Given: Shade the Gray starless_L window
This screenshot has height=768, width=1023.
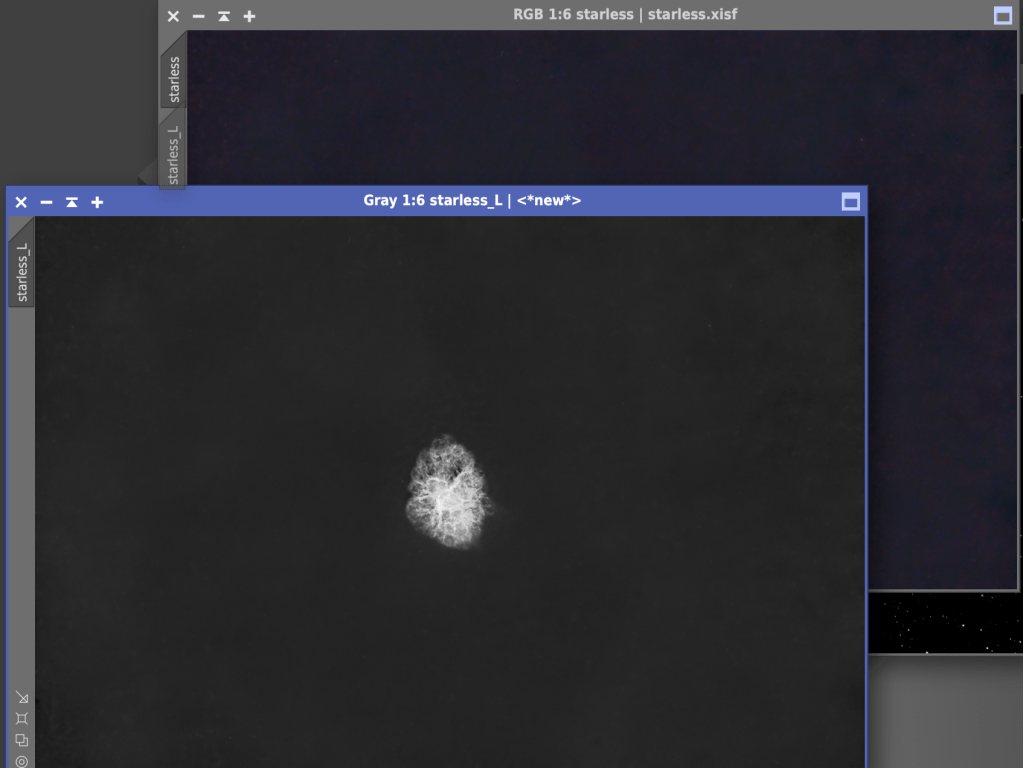Looking at the screenshot, I should click(x=72, y=202).
